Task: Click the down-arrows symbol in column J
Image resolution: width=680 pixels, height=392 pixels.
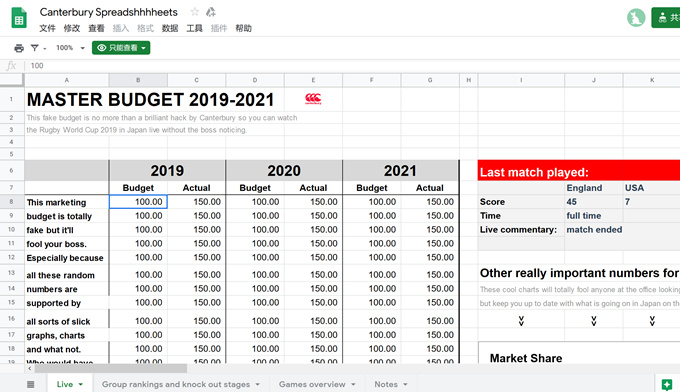Action: 594,321
